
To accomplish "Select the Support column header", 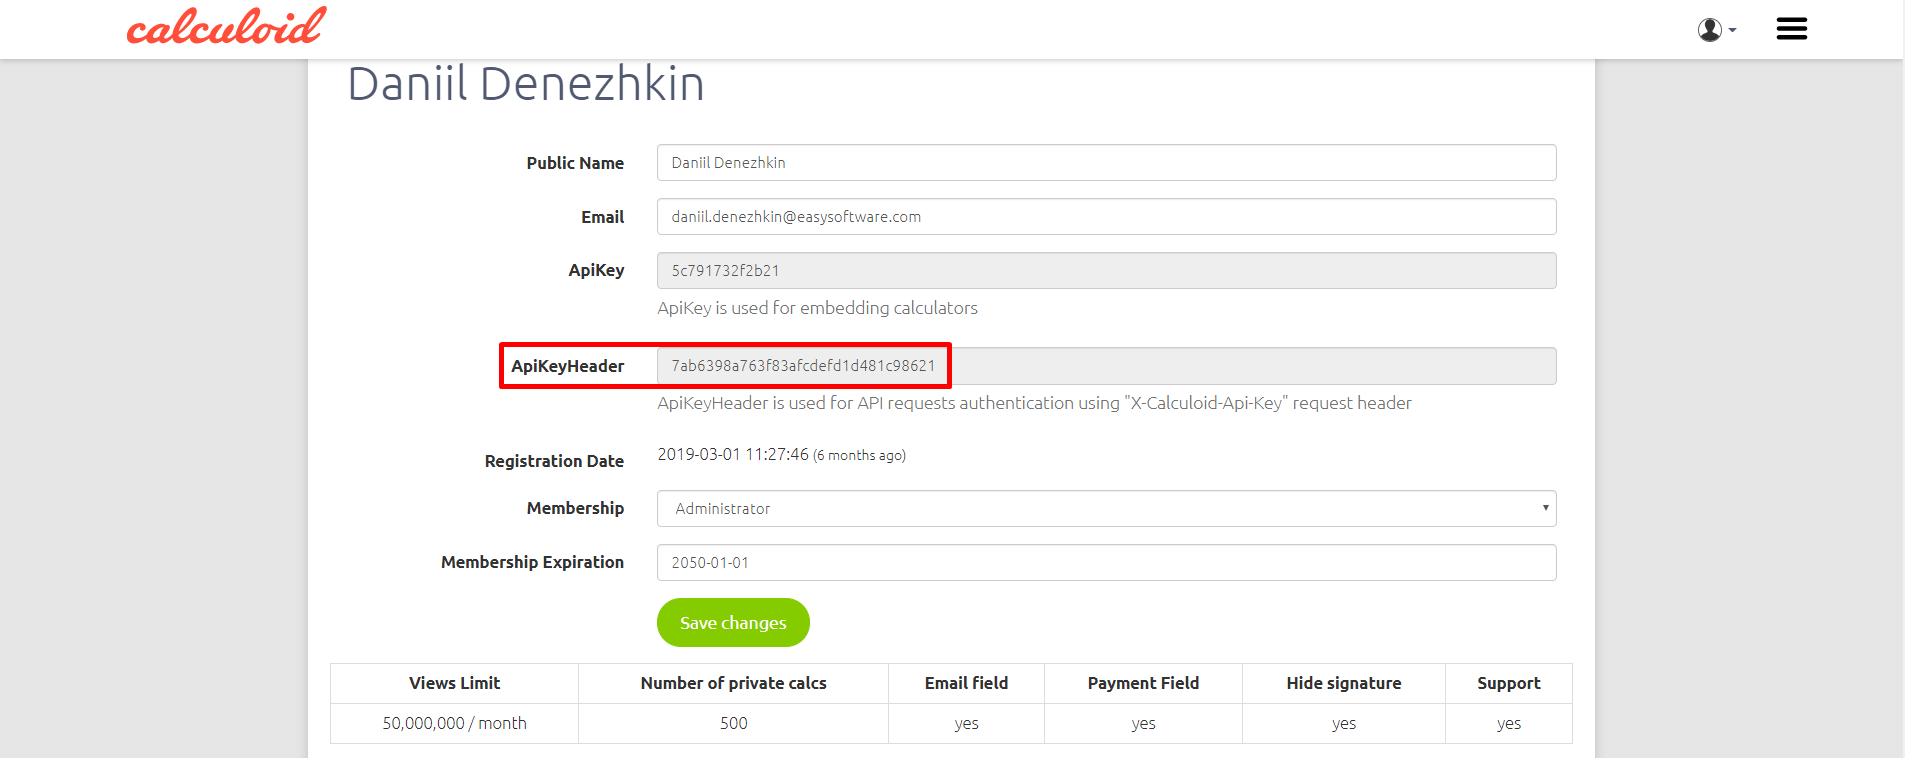I will pos(1508,684).
